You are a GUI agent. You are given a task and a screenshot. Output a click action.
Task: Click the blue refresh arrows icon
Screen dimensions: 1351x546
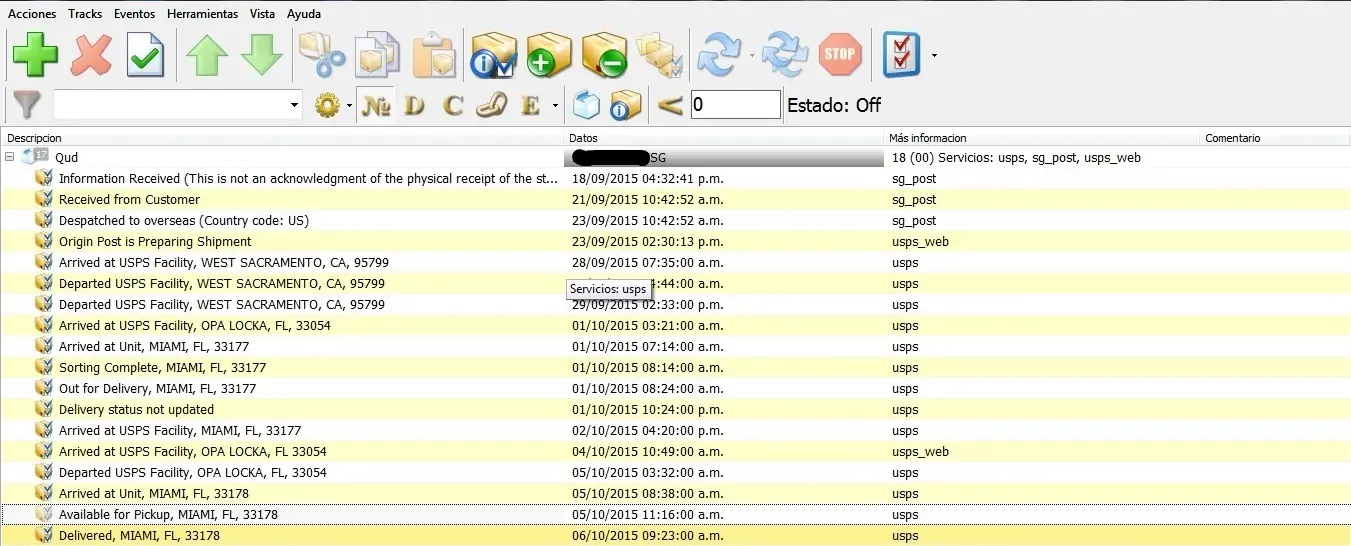coord(720,54)
